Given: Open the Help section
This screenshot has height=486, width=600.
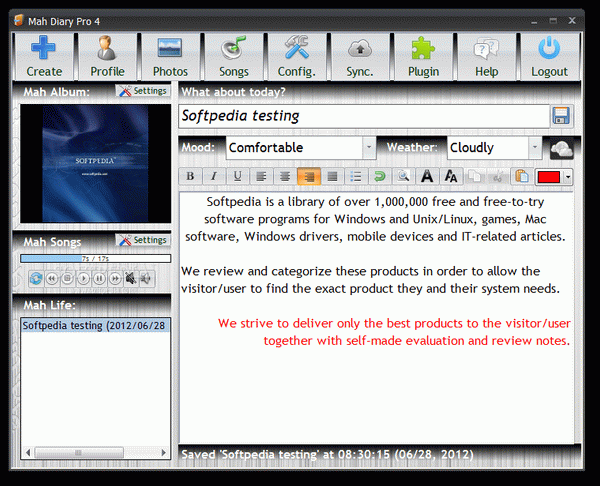Looking at the screenshot, I should (x=486, y=56).
